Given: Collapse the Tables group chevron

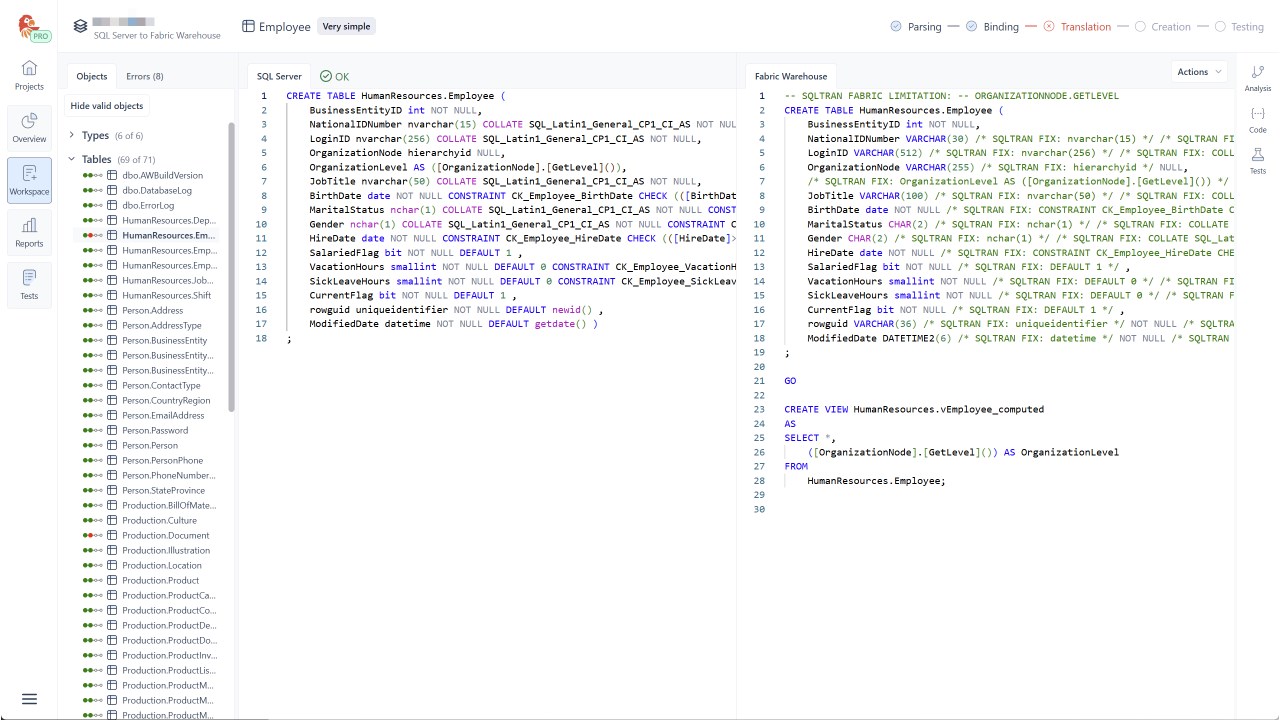Looking at the screenshot, I should pyautogui.click(x=72, y=159).
